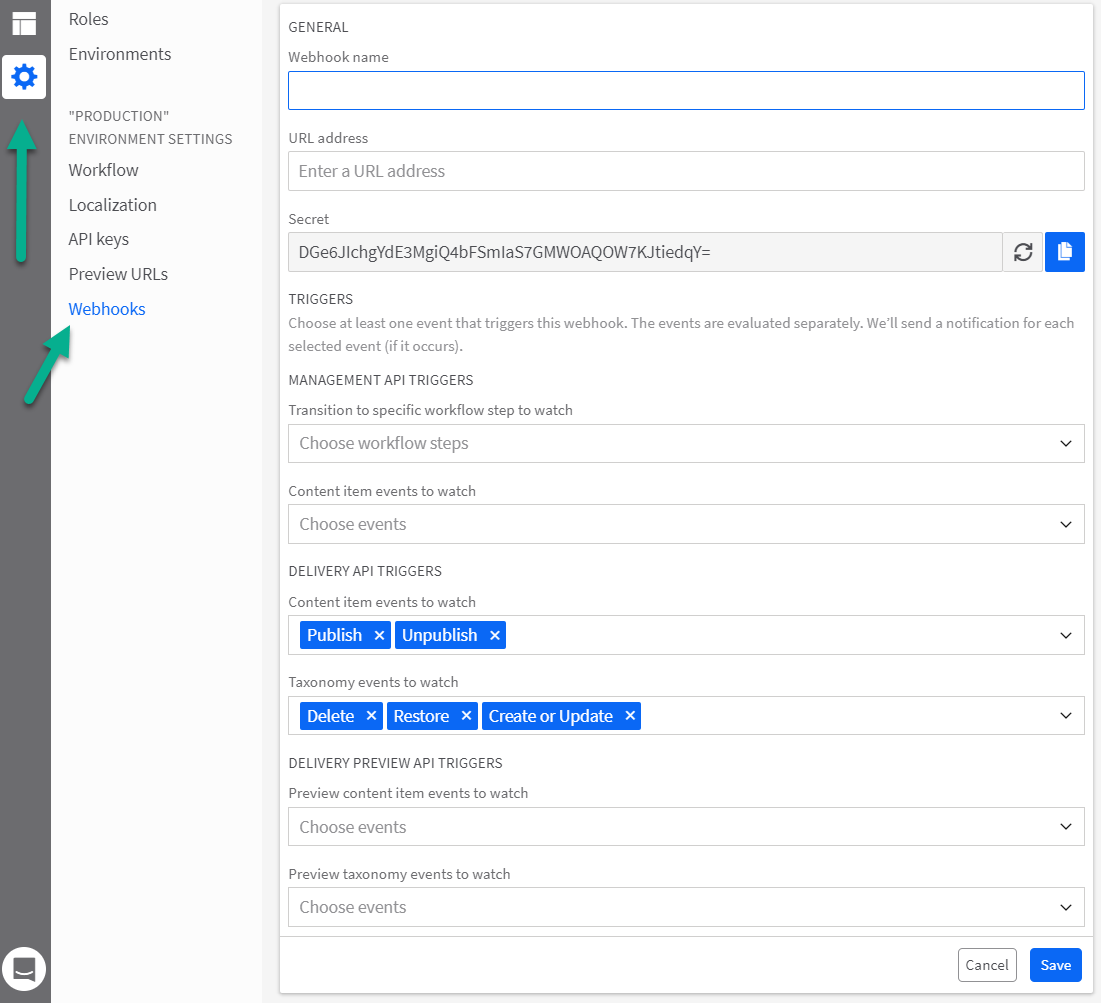The image size is (1101, 1003).
Task: Open the Intercom chat bubble
Action: tap(24, 968)
